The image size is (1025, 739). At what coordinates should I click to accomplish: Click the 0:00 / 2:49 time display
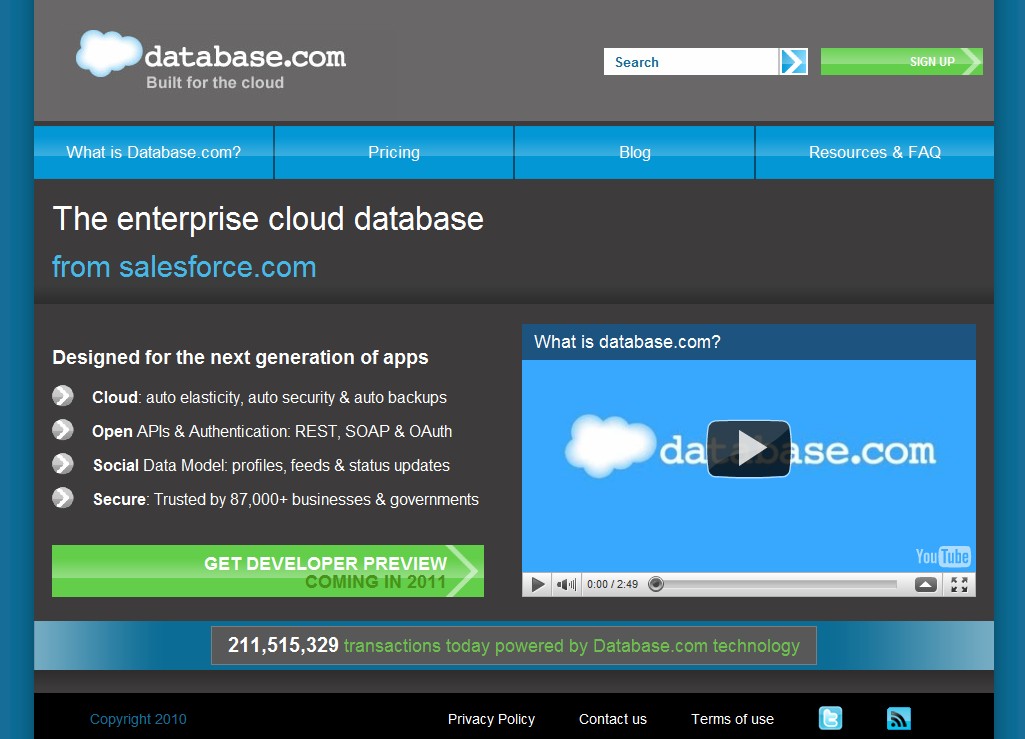click(613, 584)
